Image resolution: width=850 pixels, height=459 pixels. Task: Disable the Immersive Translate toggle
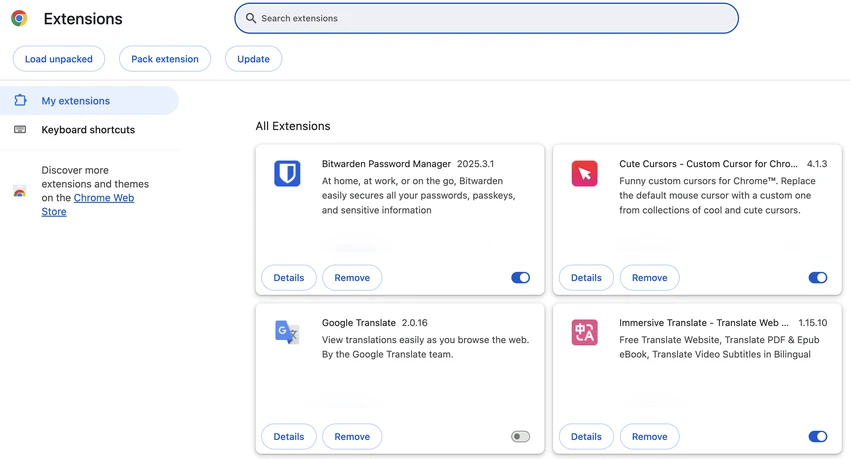817,436
